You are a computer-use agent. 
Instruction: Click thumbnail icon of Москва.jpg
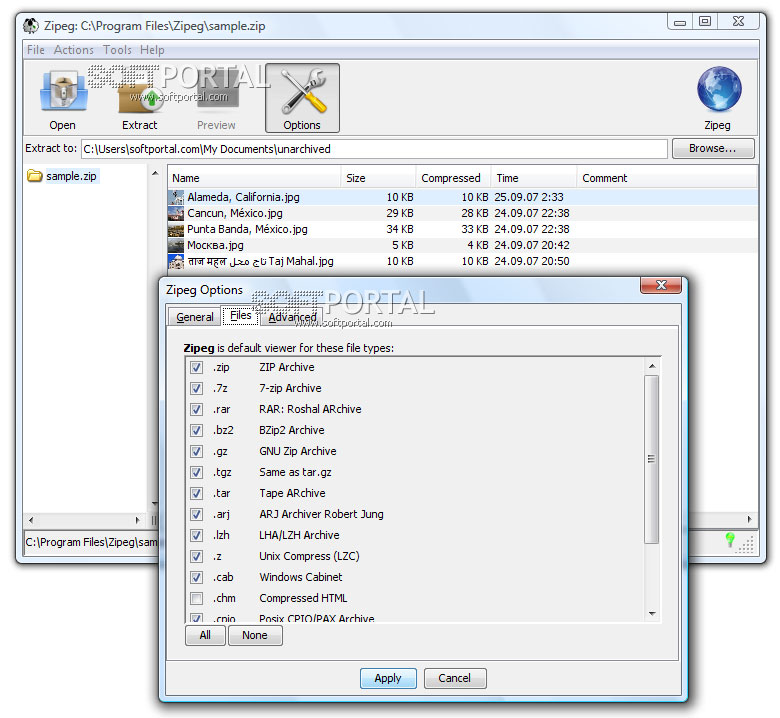point(176,245)
